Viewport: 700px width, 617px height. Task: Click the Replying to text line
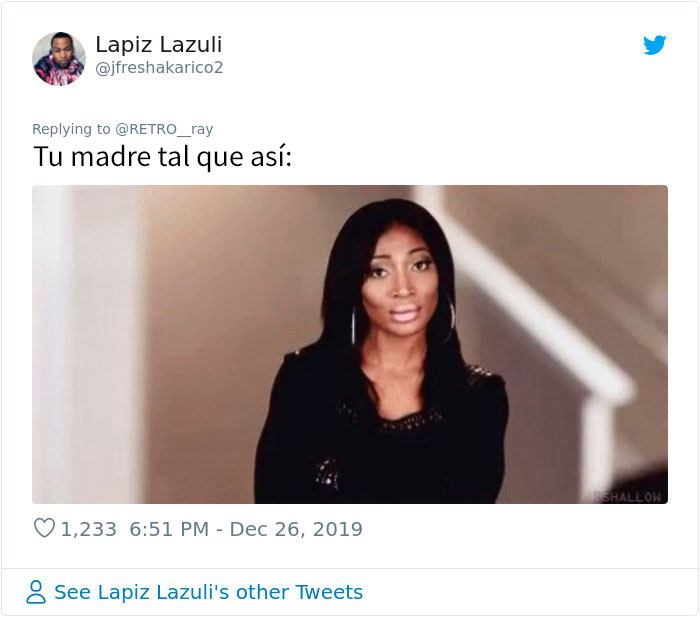(123, 129)
